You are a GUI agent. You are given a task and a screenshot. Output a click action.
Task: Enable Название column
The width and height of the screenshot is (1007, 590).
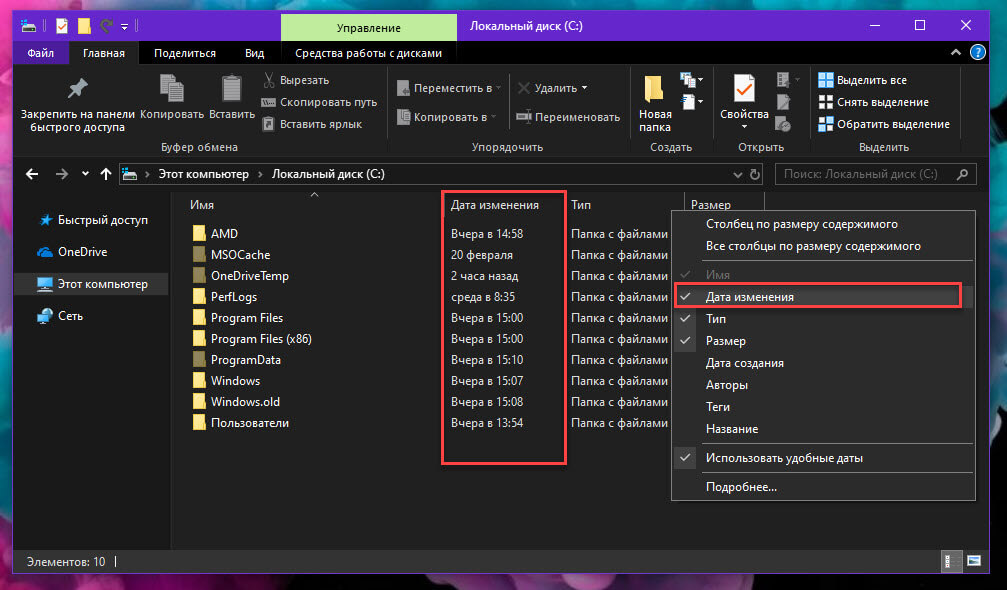pyautogui.click(x=823, y=429)
